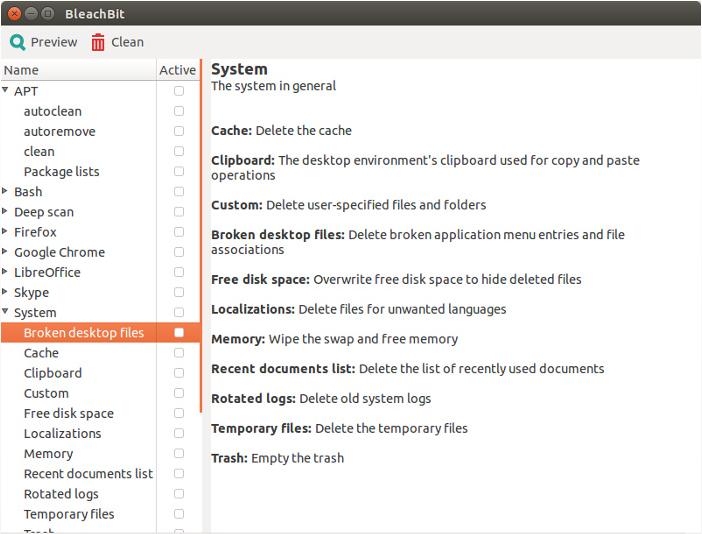This screenshot has height=534, width=702.
Task: Close the BleachBit window
Action: 14,13
